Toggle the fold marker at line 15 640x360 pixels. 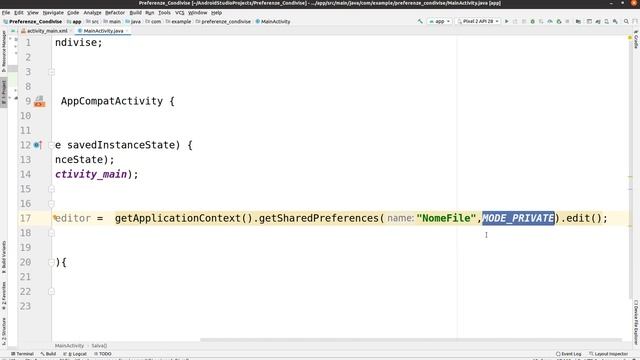(51, 189)
